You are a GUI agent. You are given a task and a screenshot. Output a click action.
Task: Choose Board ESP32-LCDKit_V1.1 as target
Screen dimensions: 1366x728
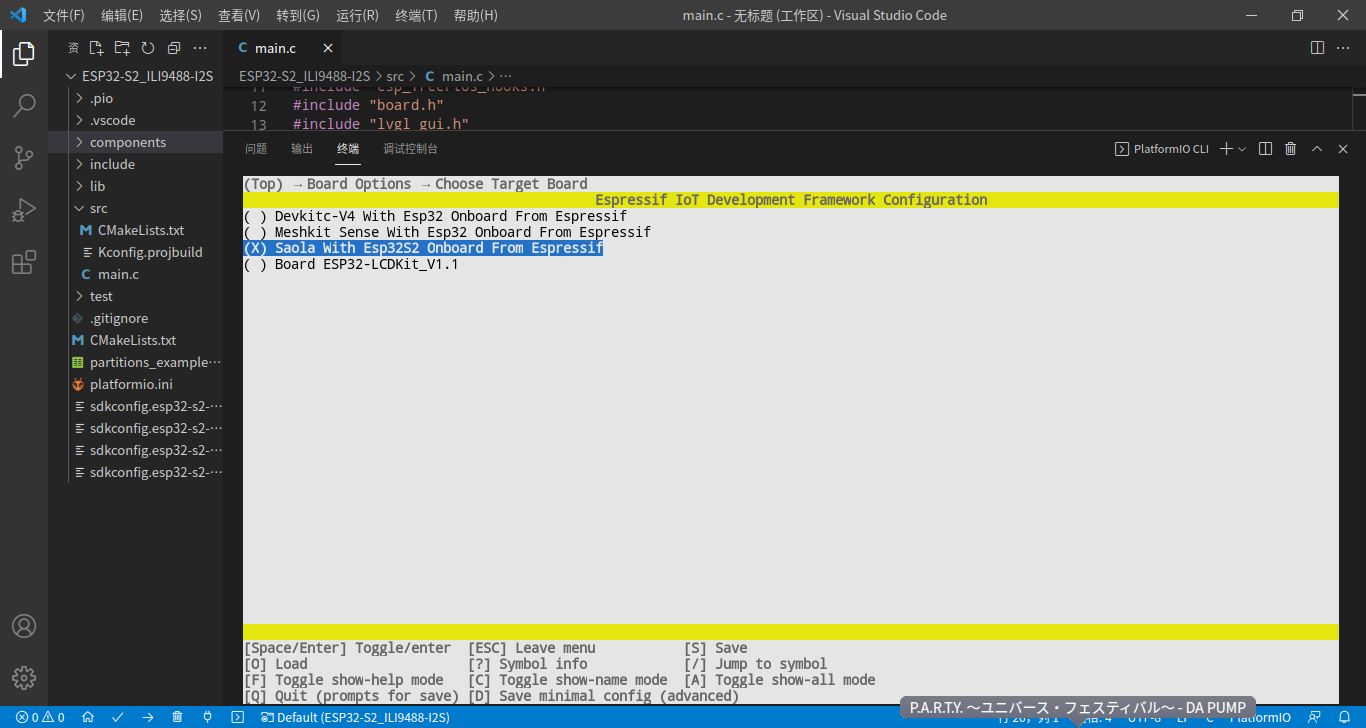352,264
